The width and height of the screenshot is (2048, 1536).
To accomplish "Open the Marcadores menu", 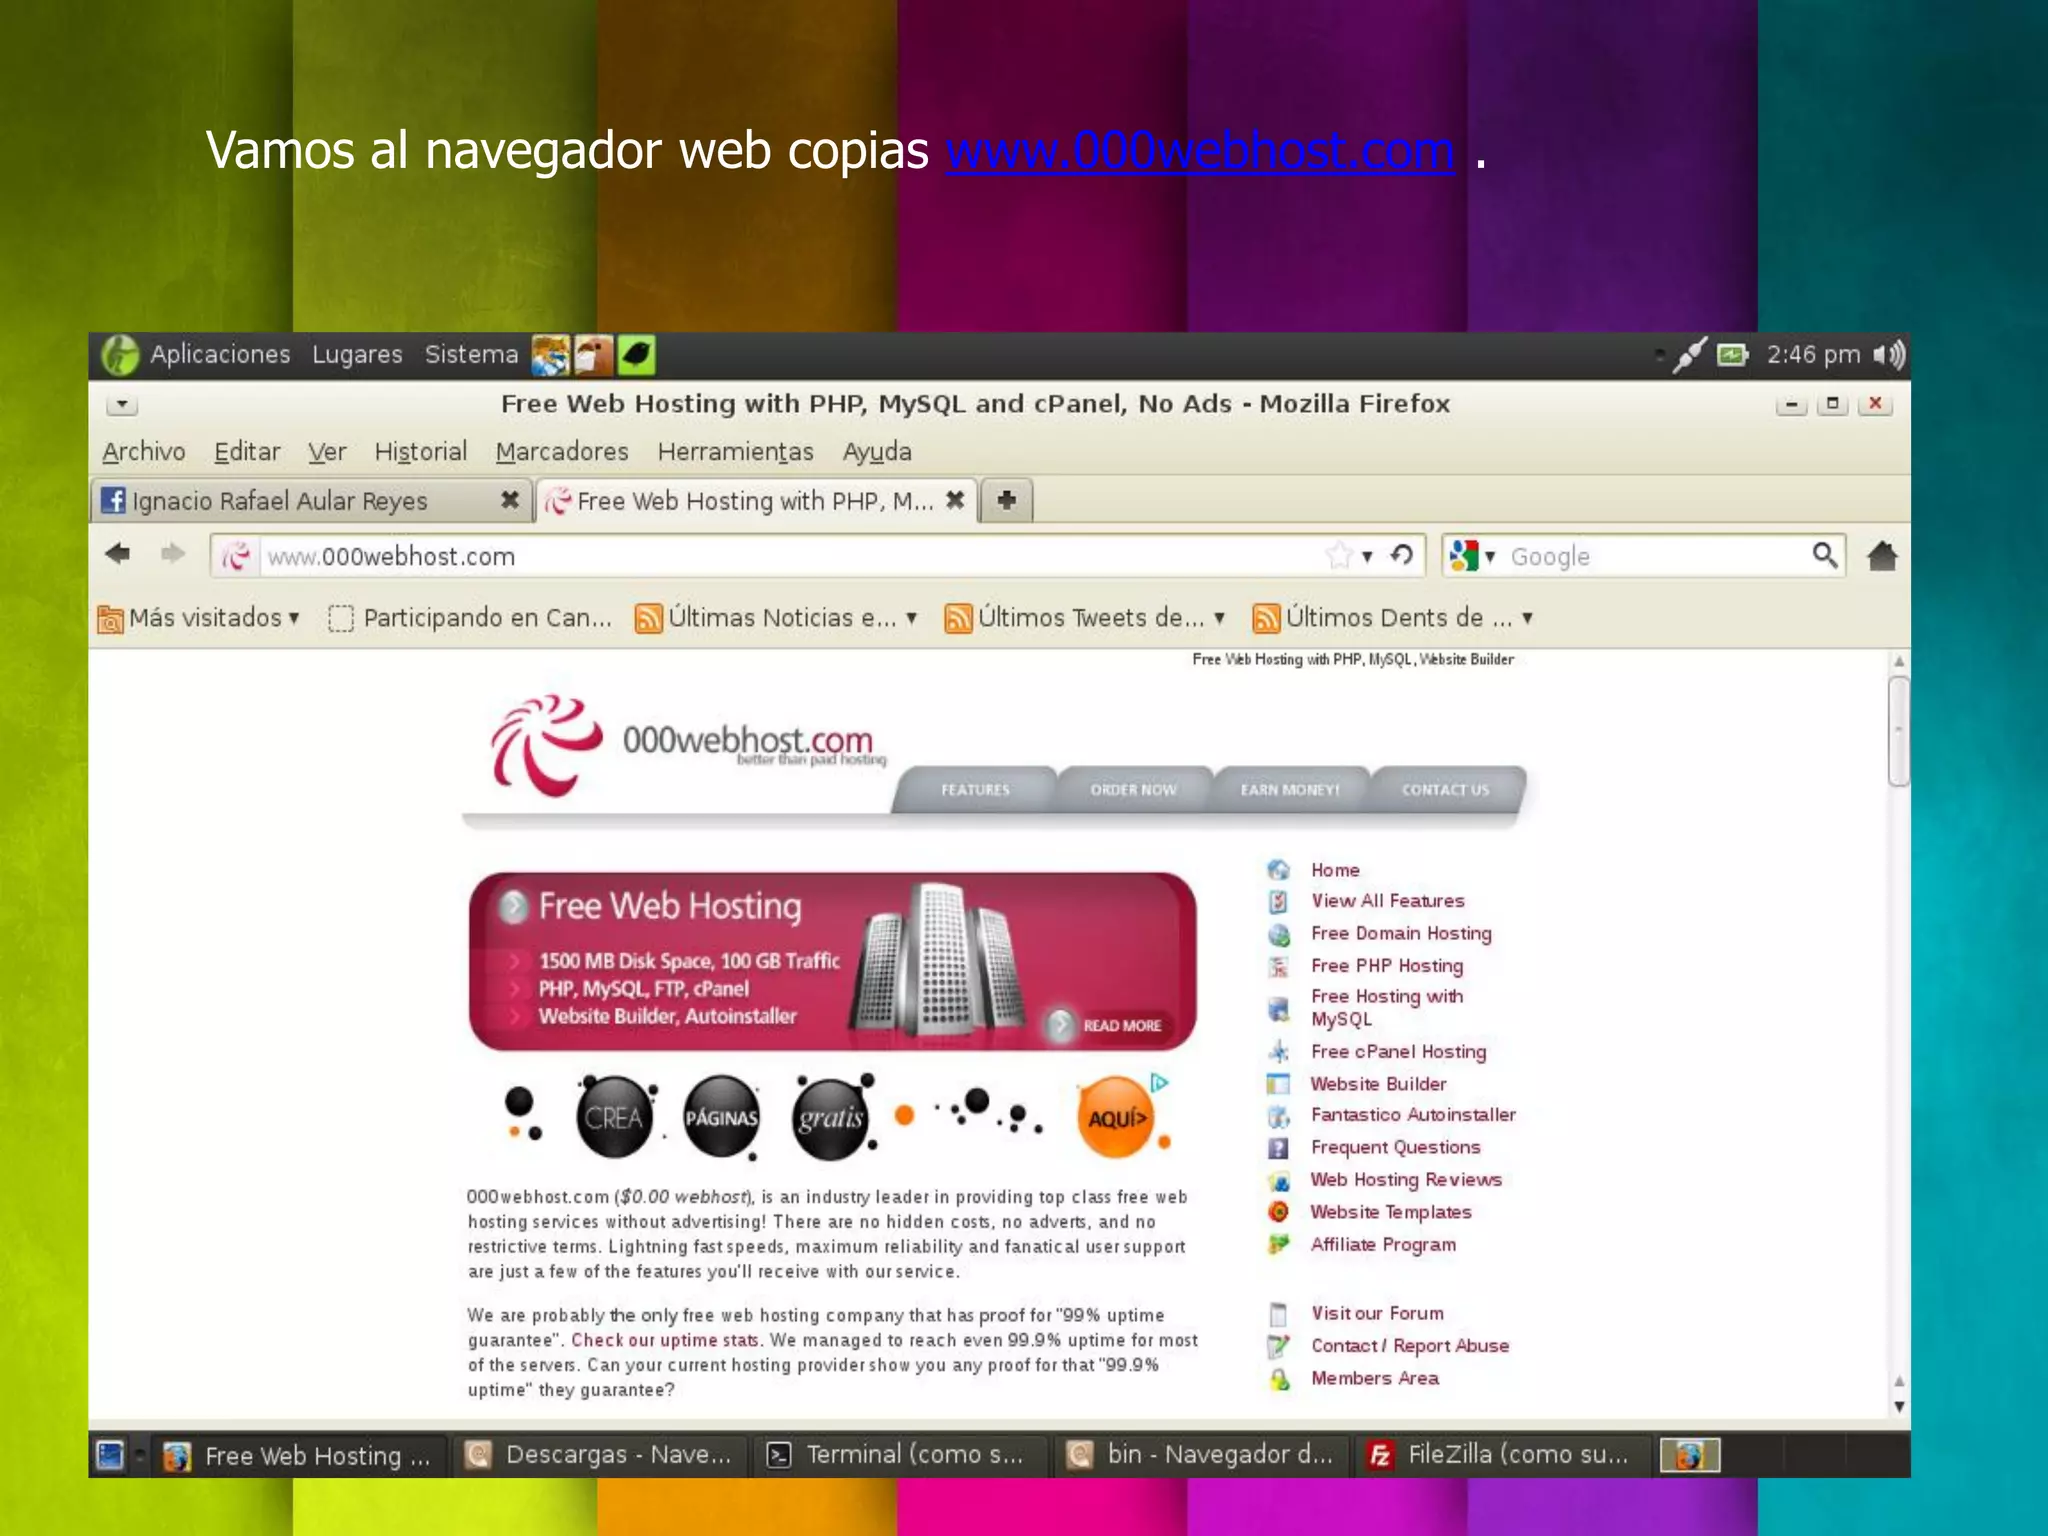I will (562, 452).
